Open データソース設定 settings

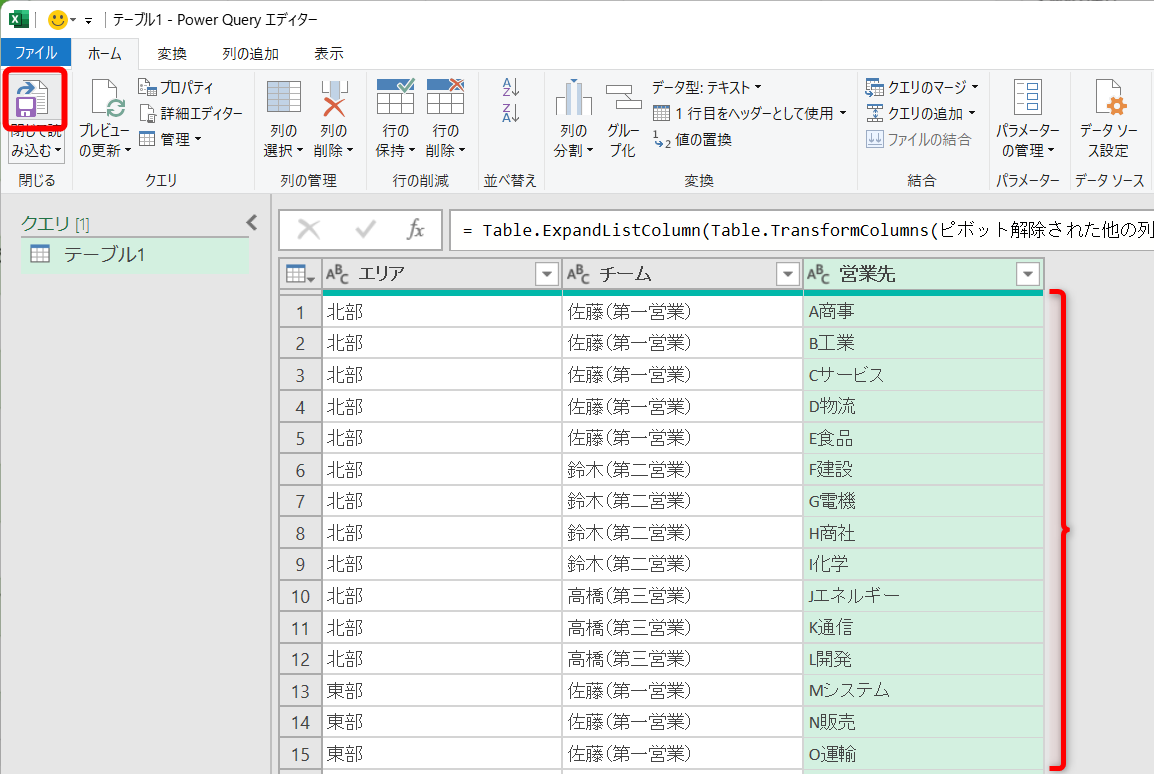[x=1110, y=115]
